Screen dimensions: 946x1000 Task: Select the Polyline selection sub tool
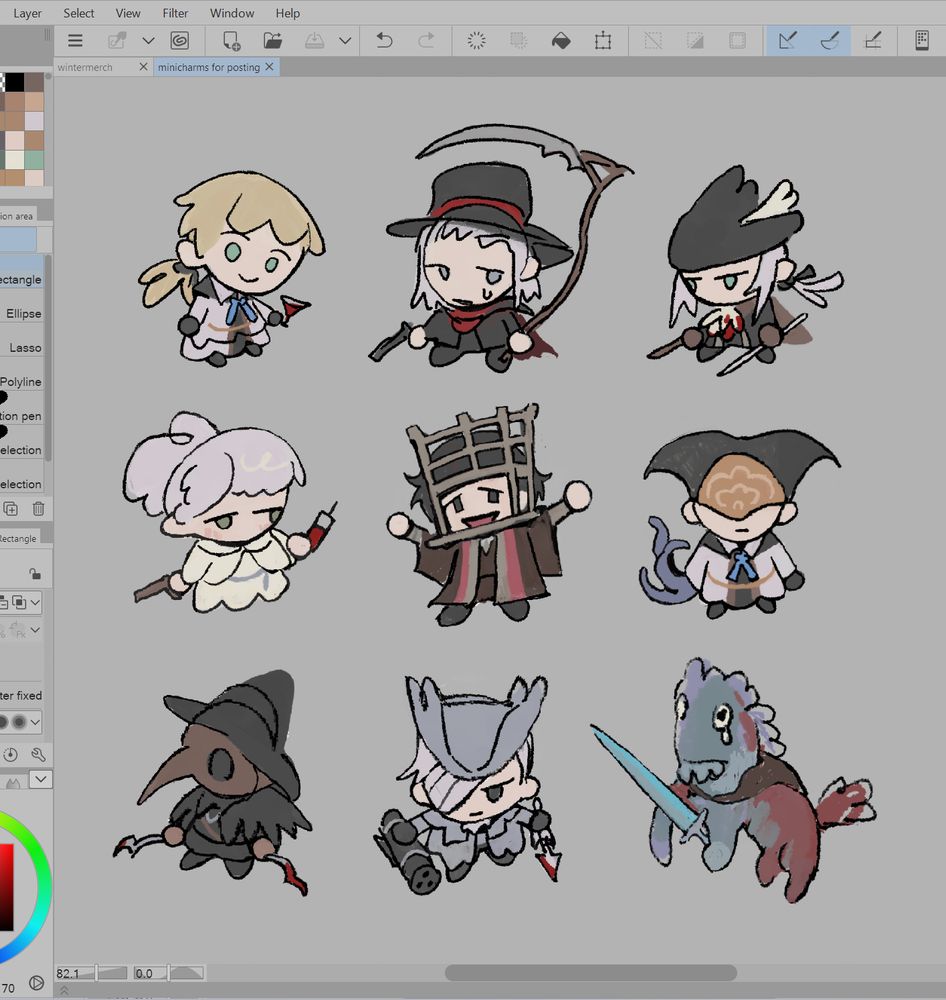click(22, 381)
